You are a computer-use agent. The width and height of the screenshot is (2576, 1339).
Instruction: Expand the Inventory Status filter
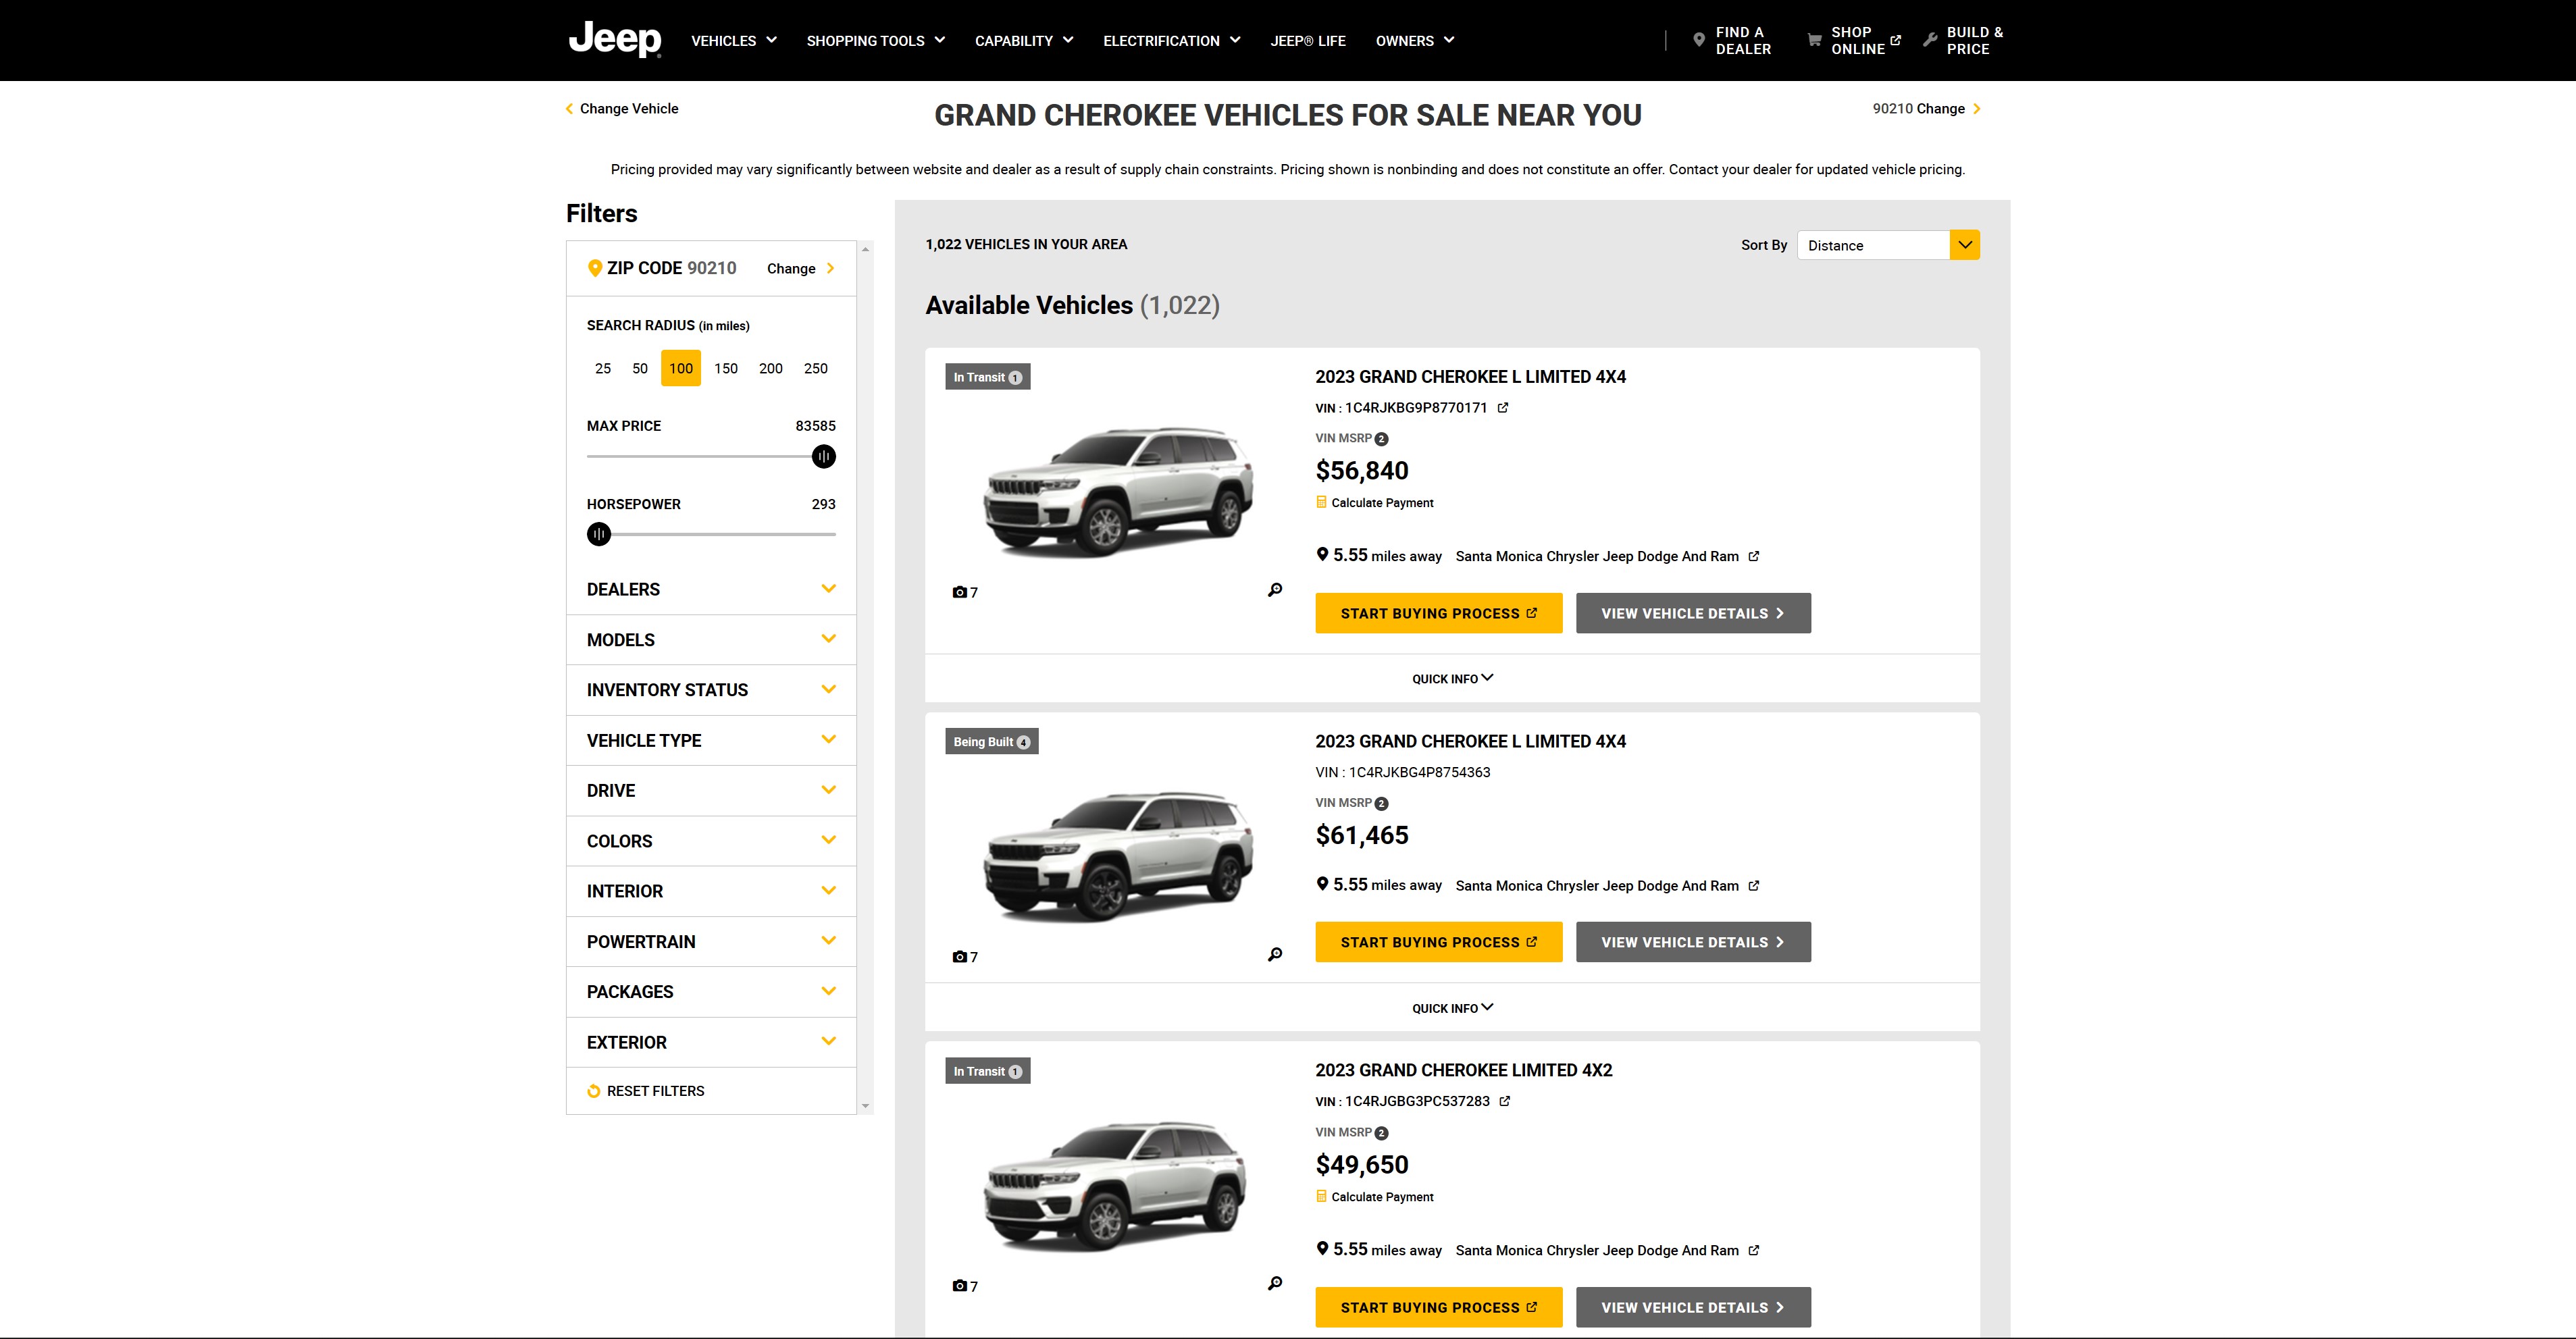click(x=711, y=690)
